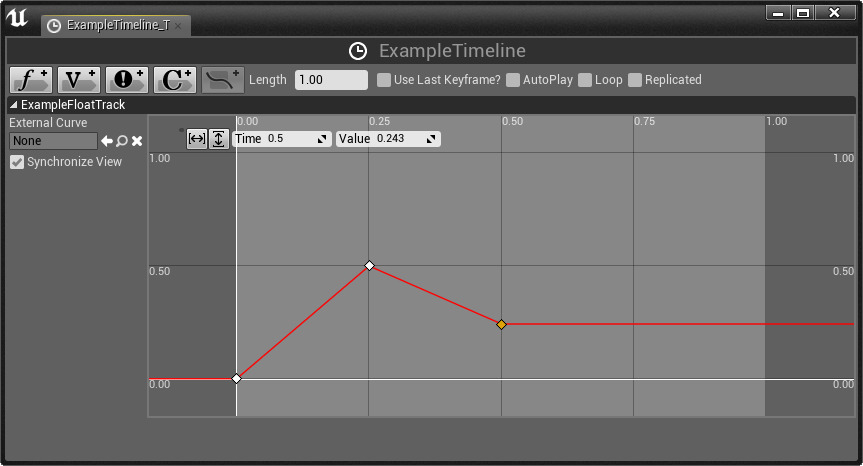The height and width of the screenshot is (466, 863).
Task: Collapse the ExampleFloatTrack section
Action: (x=14, y=105)
